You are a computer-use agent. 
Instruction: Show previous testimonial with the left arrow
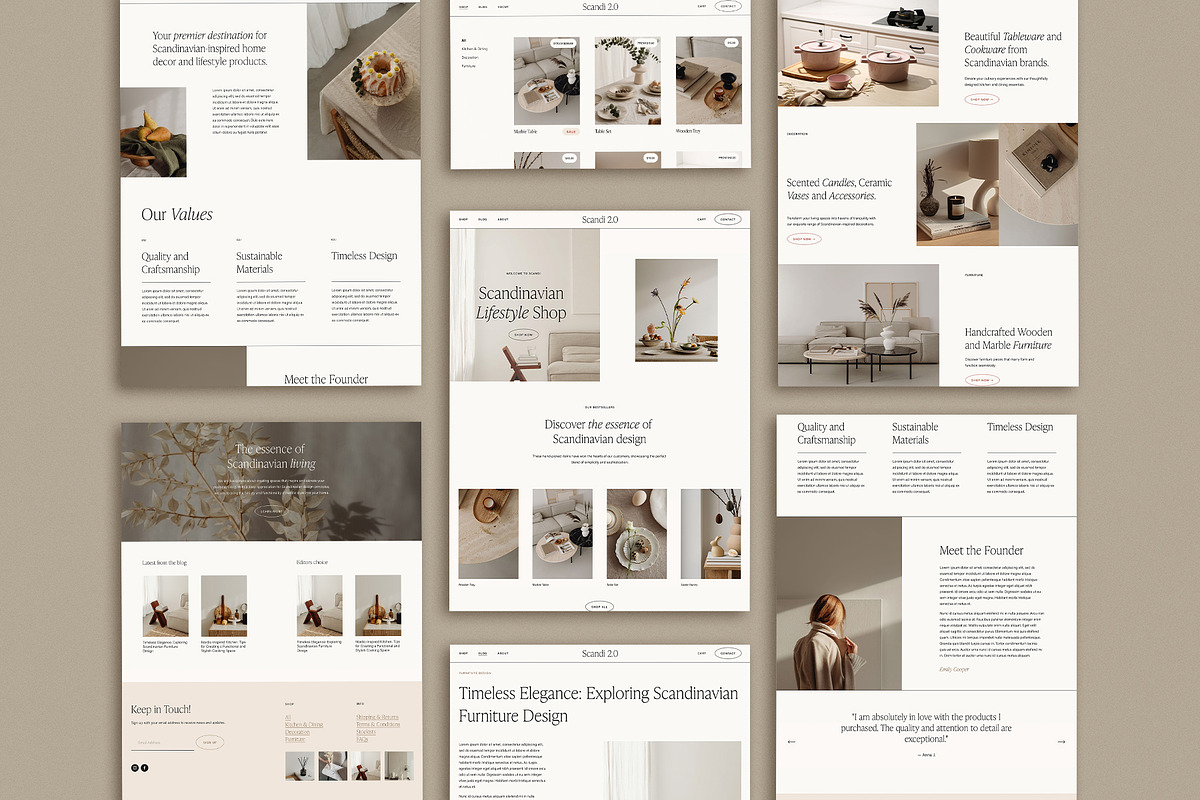792,742
